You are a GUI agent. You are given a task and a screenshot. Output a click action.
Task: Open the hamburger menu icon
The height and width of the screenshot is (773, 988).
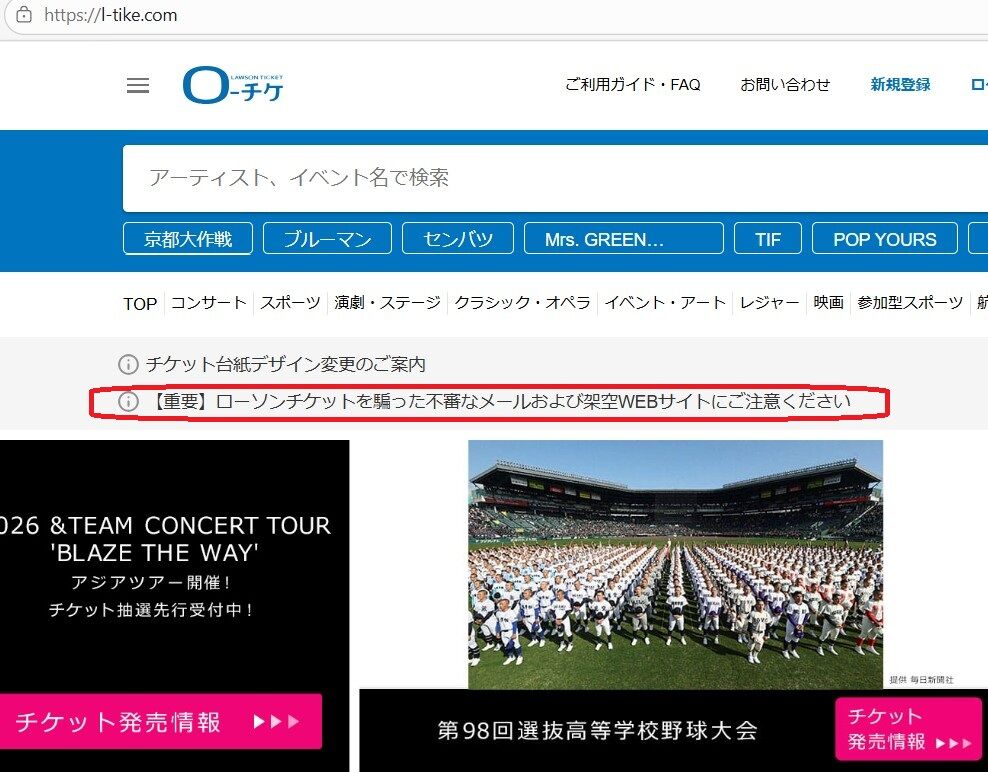tap(138, 85)
